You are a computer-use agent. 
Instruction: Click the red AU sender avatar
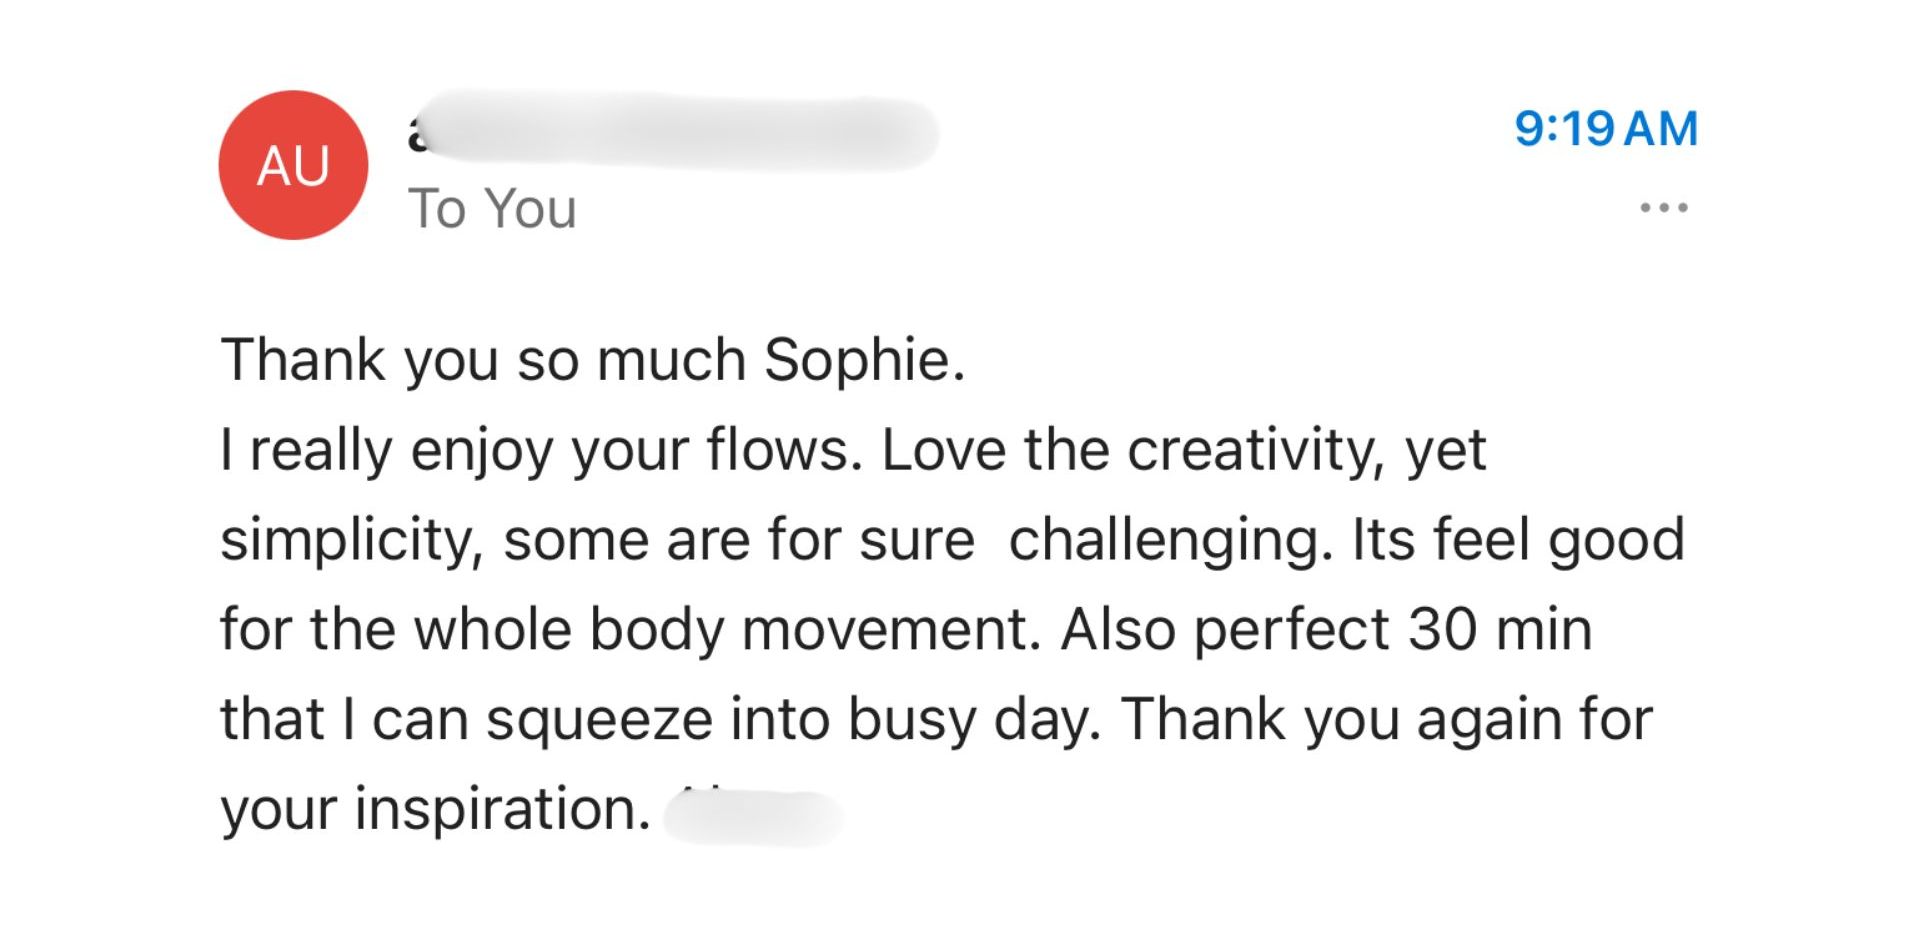click(x=293, y=165)
